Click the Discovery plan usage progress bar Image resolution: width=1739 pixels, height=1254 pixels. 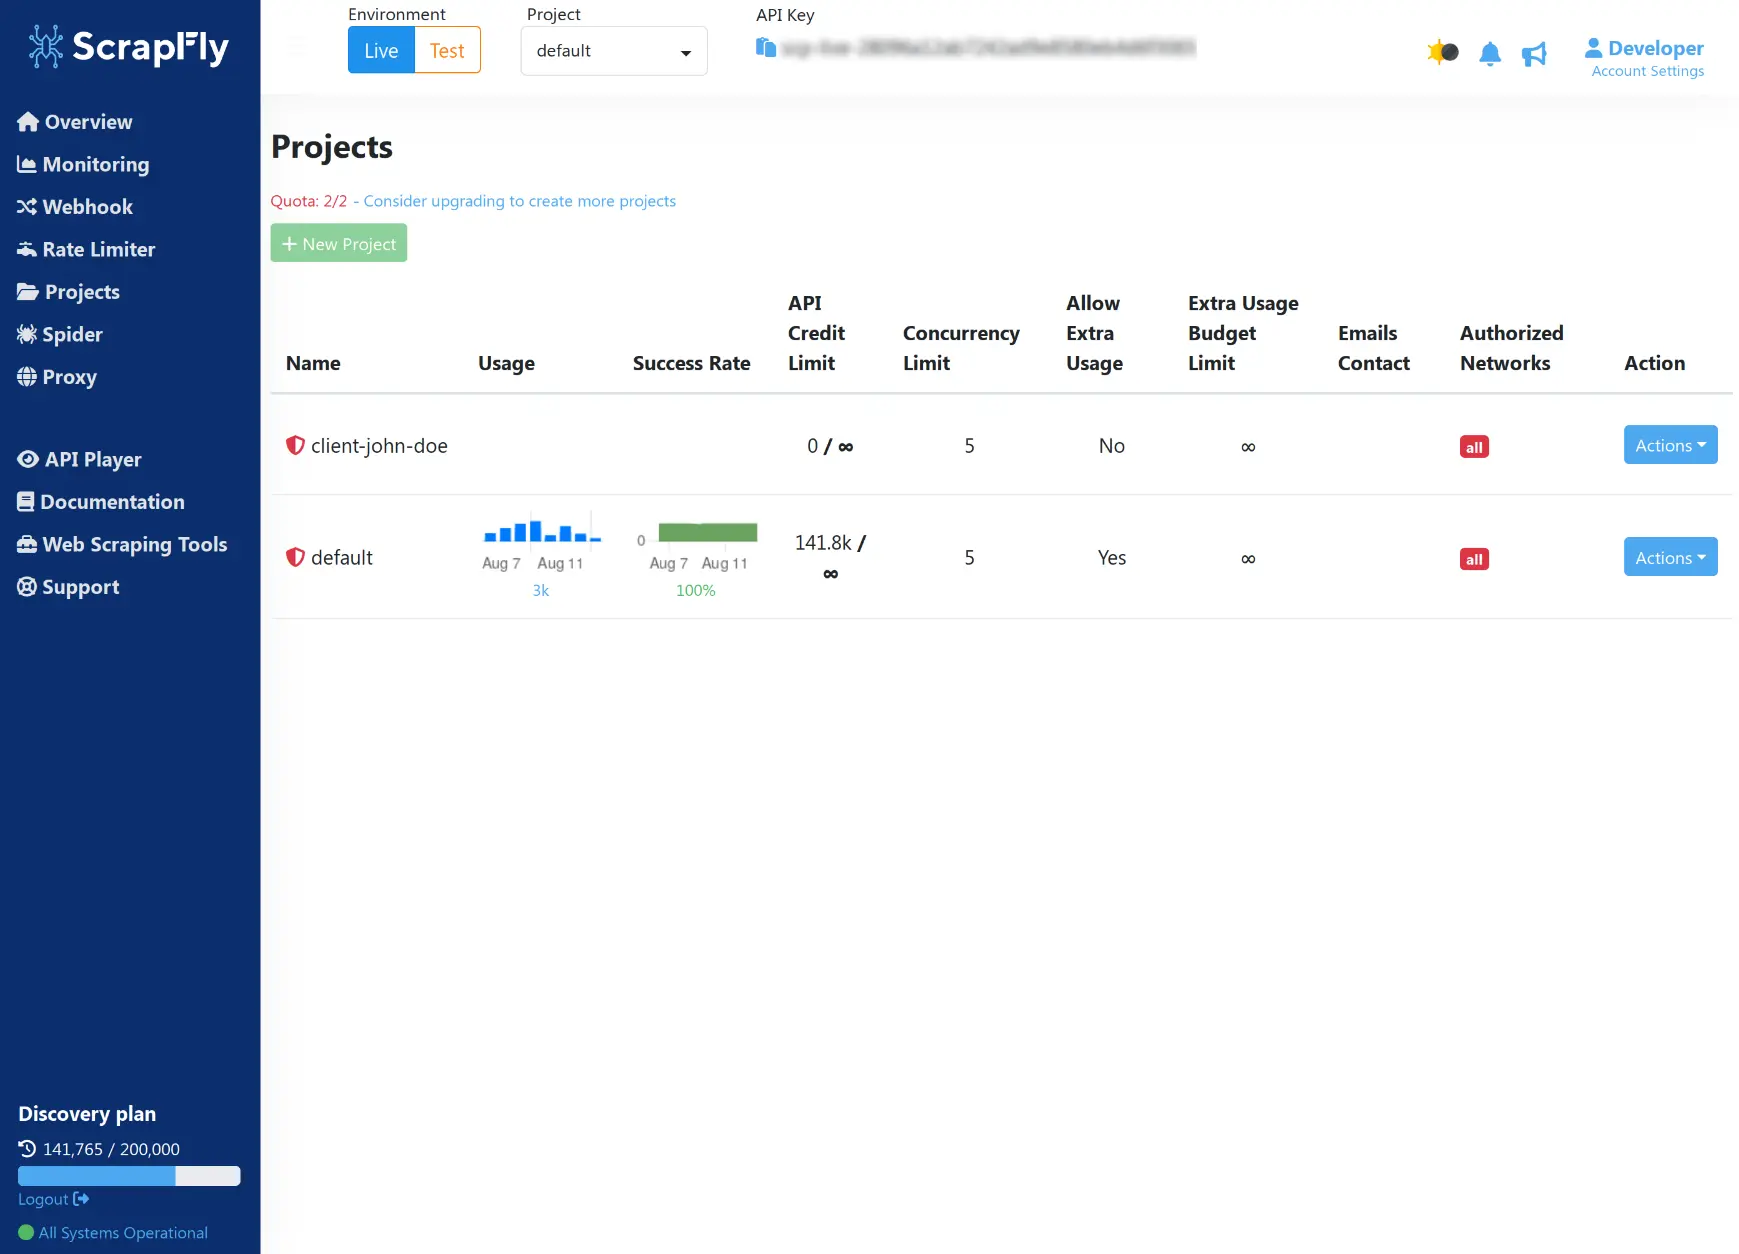coord(128,1176)
